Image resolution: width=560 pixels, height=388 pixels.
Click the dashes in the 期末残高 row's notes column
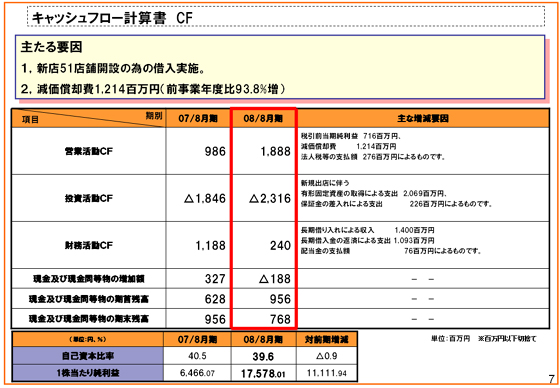click(x=423, y=319)
